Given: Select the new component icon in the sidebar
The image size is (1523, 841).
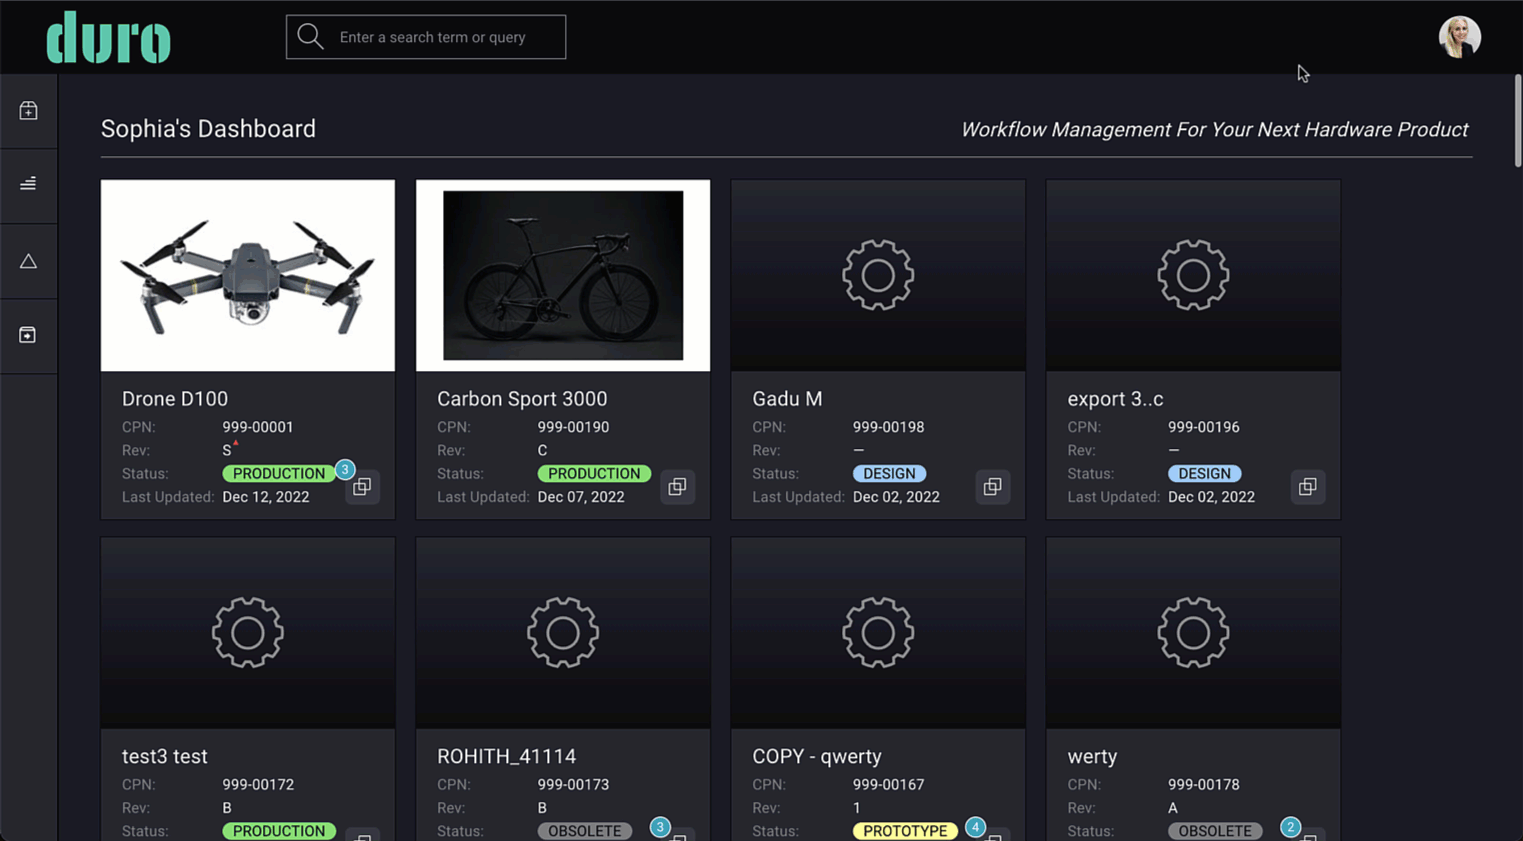Looking at the screenshot, I should pos(28,110).
